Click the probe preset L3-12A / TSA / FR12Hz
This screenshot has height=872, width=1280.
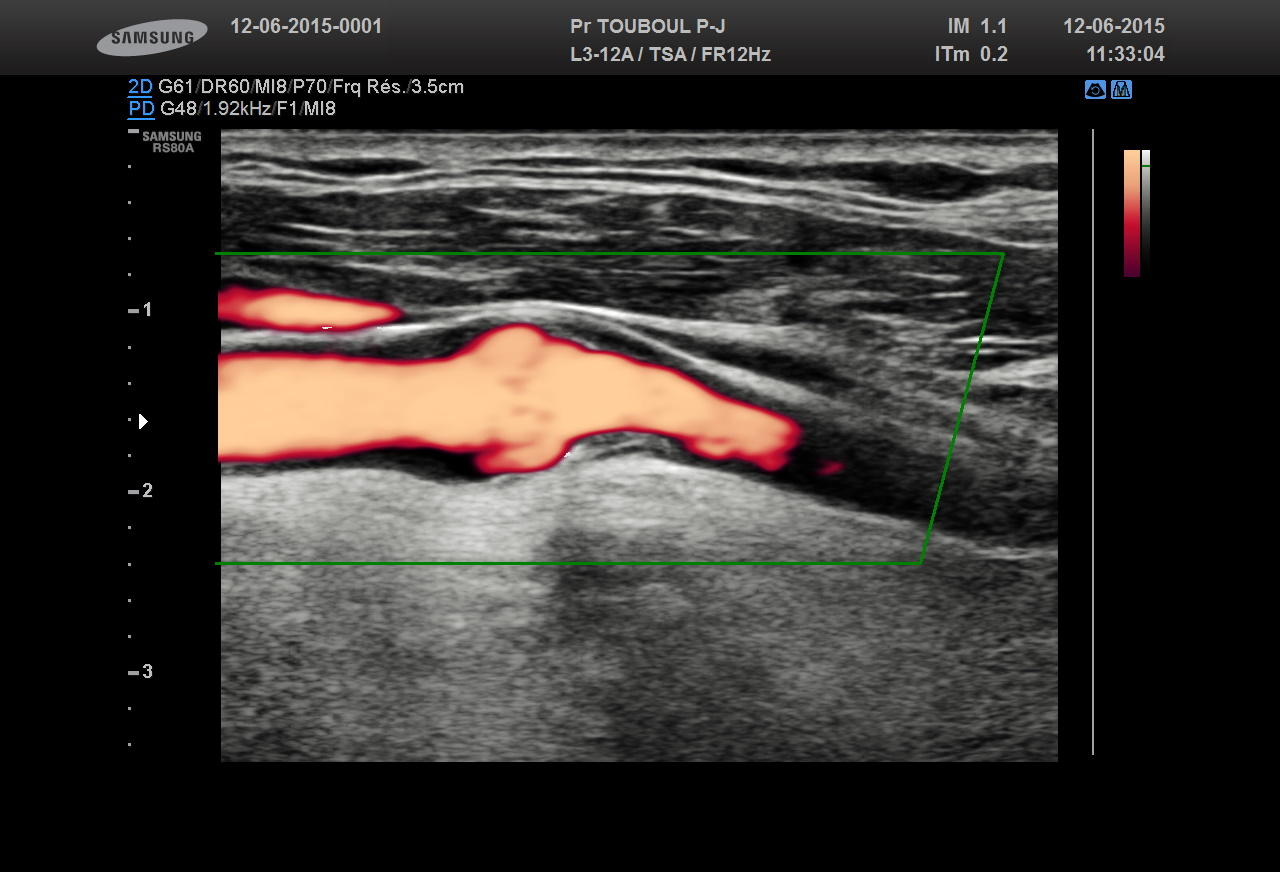tap(670, 55)
